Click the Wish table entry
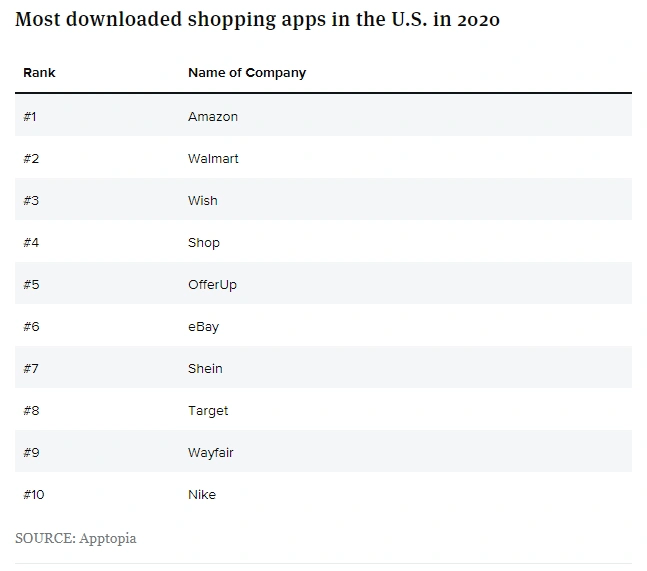This screenshot has height=571, width=647. [x=202, y=201]
